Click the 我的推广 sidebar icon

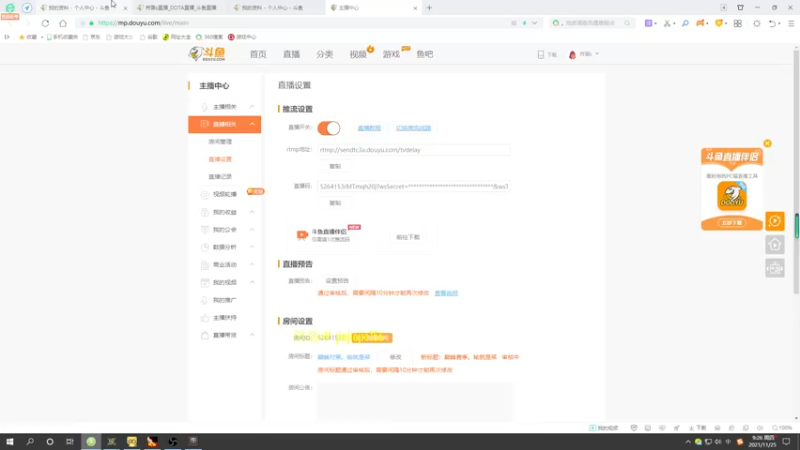(205, 300)
